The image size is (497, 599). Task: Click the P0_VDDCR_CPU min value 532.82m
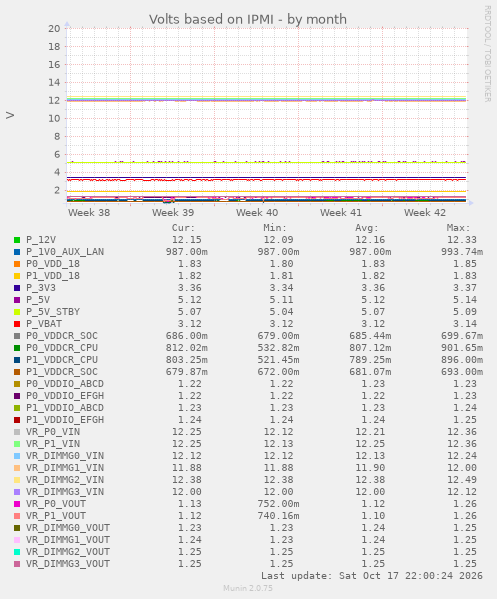coord(278,348)
